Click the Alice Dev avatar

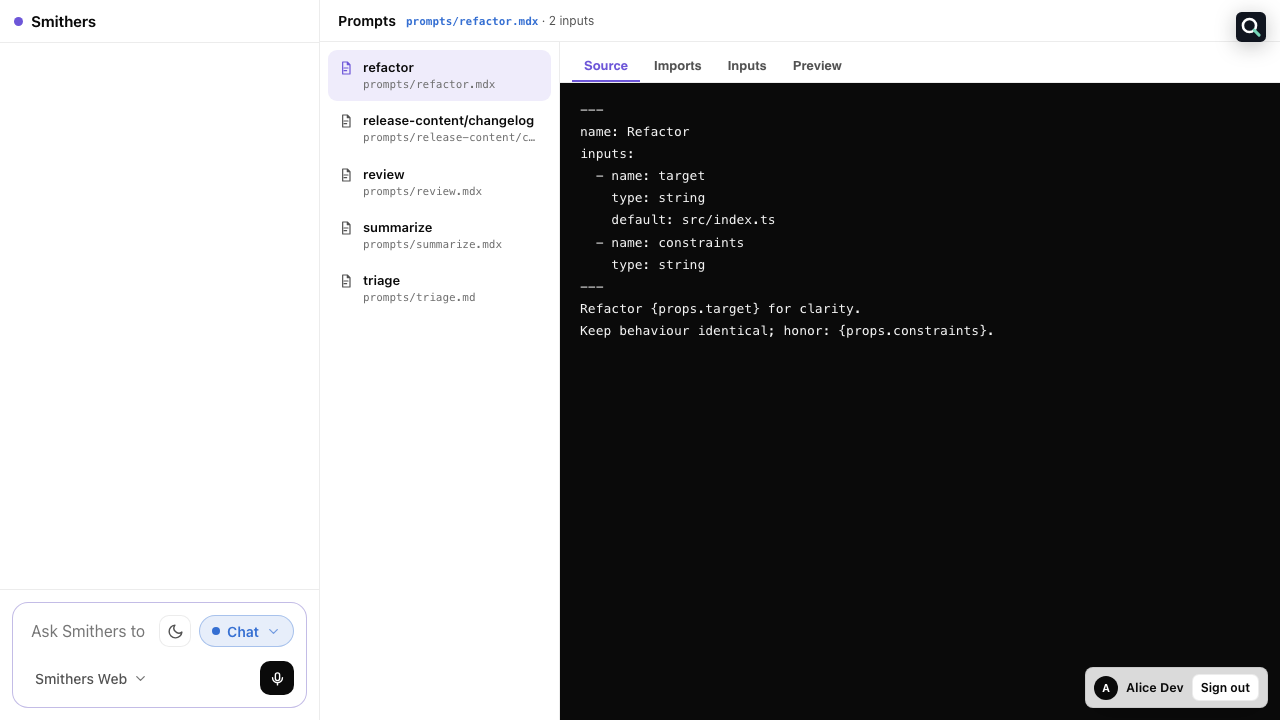click(x=1106, y=688)
